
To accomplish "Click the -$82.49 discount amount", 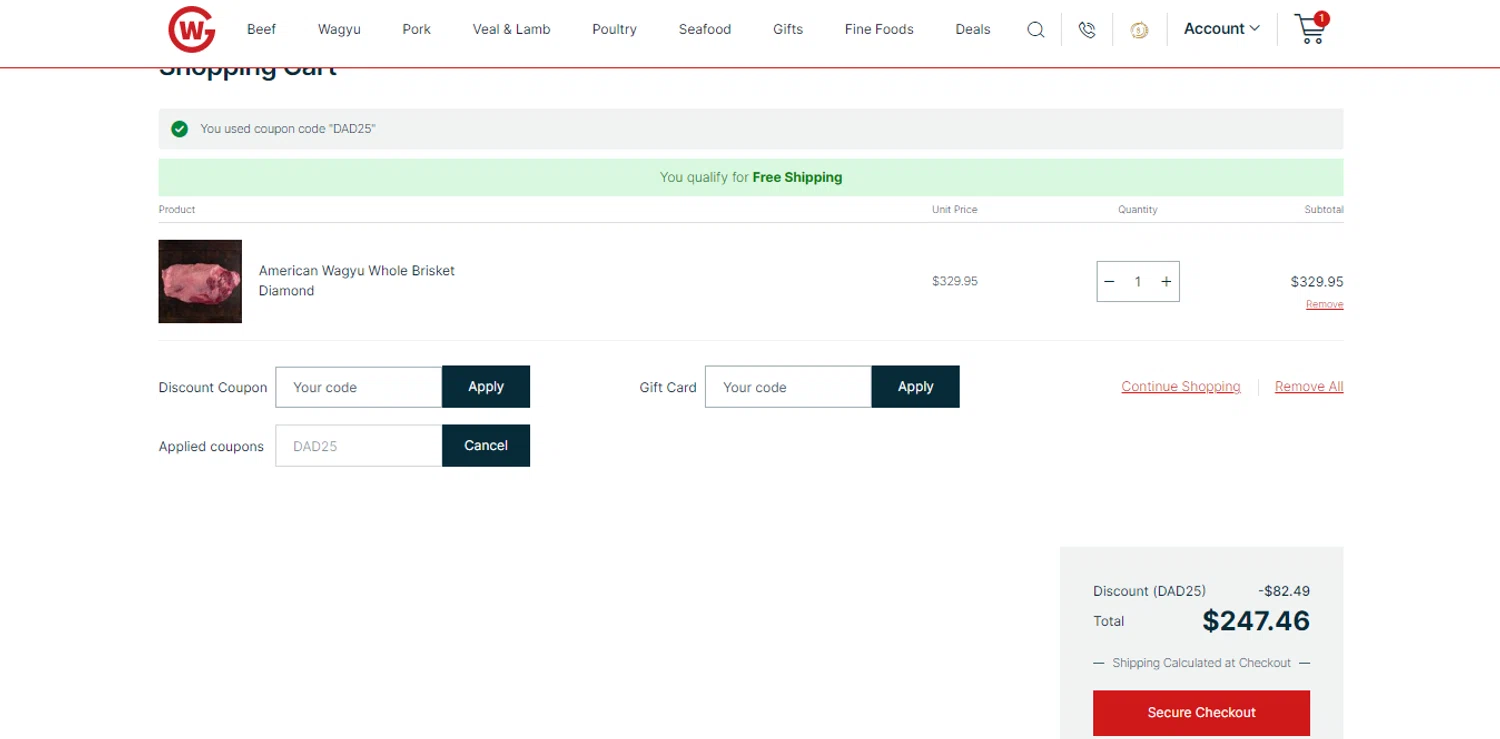I will coord(1284,591).
